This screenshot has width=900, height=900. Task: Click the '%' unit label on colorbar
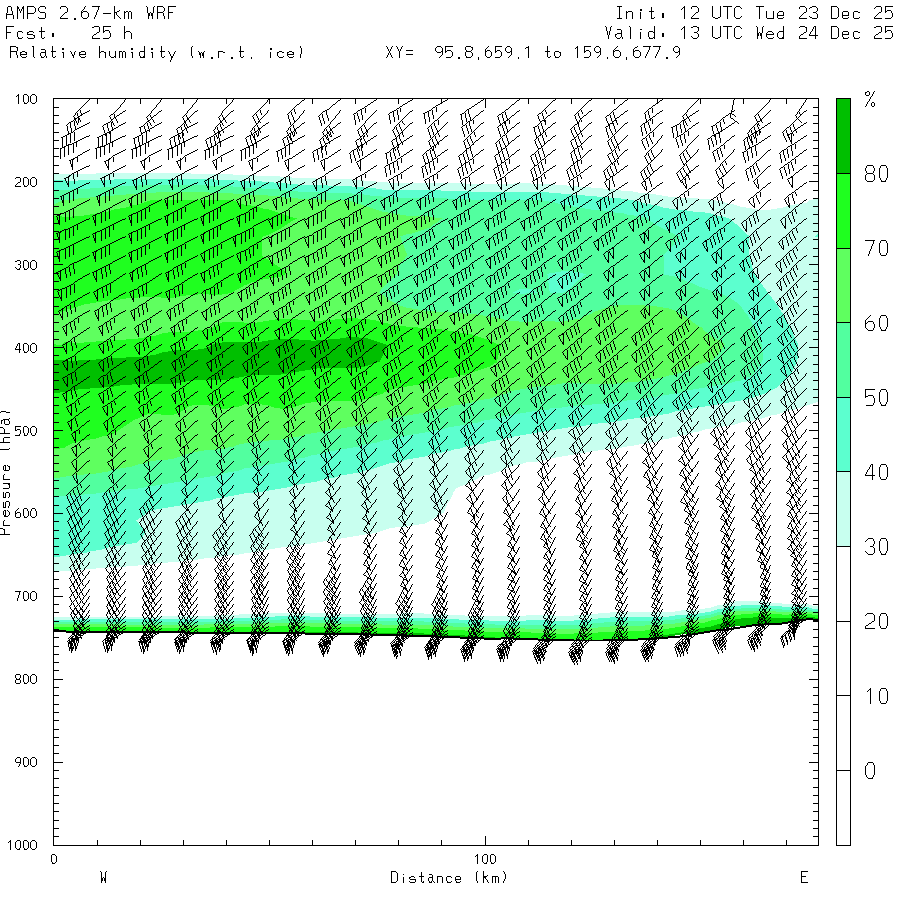(870, 100)
